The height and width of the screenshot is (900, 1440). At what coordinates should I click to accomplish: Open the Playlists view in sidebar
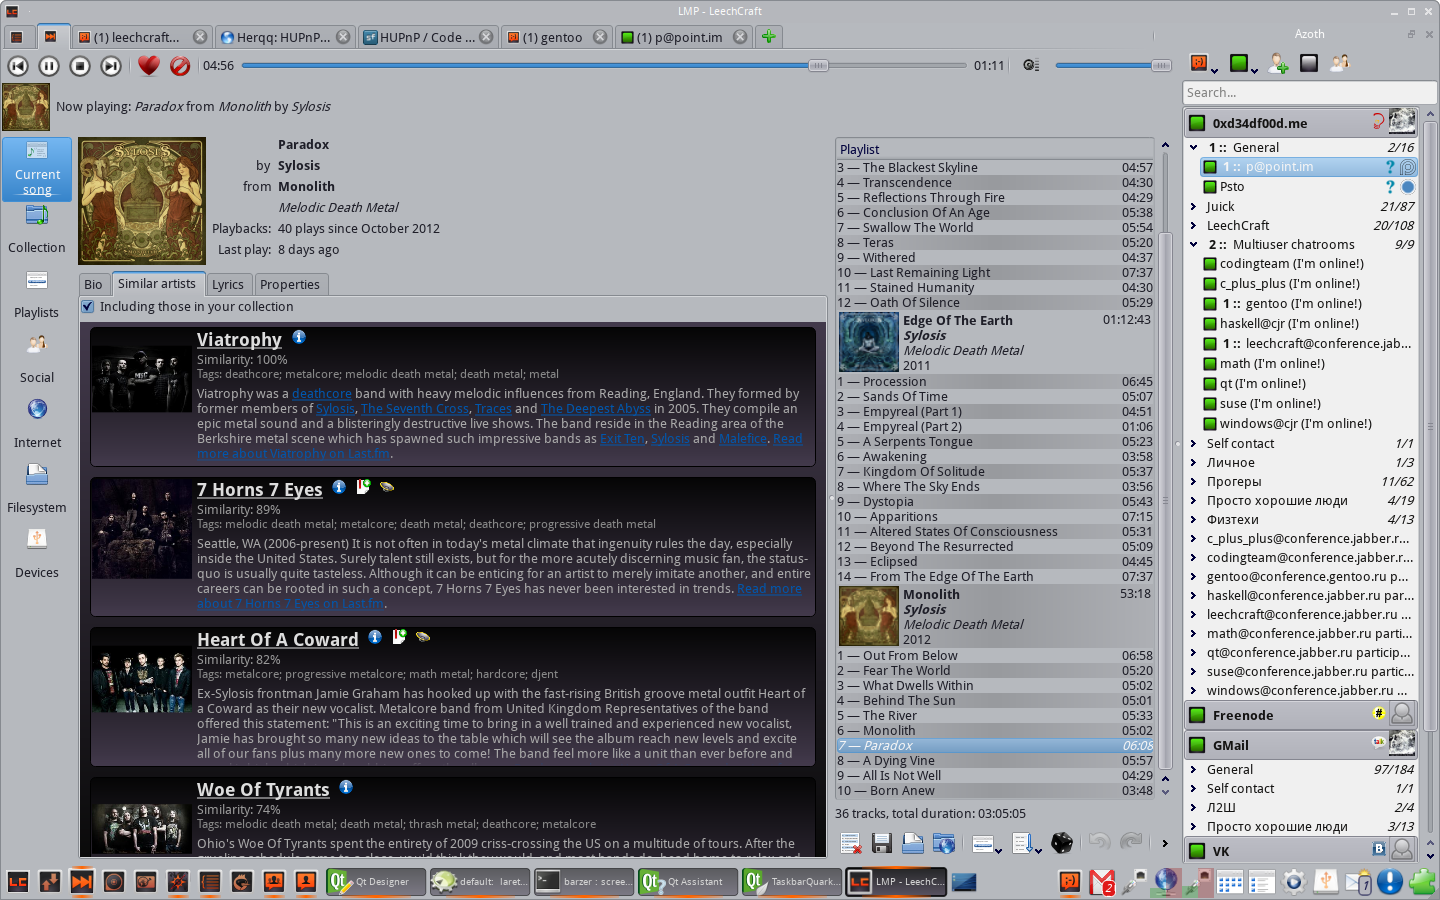(x=37, y=295)
